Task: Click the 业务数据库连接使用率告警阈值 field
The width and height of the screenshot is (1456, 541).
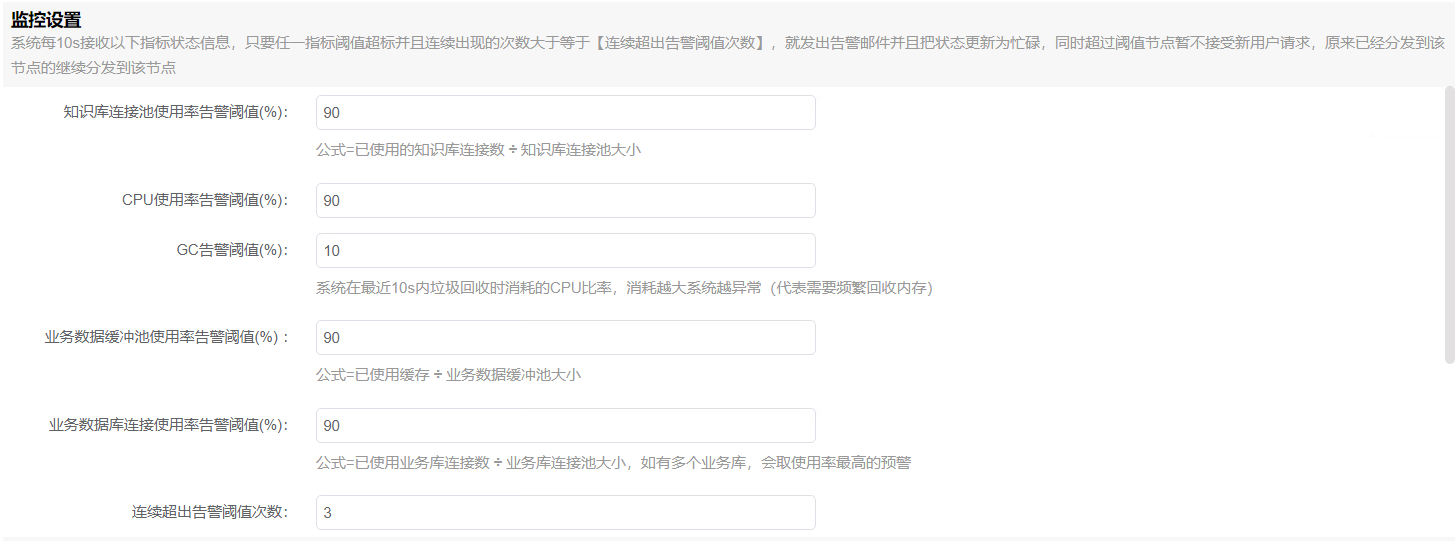Action: click(565, 426)
